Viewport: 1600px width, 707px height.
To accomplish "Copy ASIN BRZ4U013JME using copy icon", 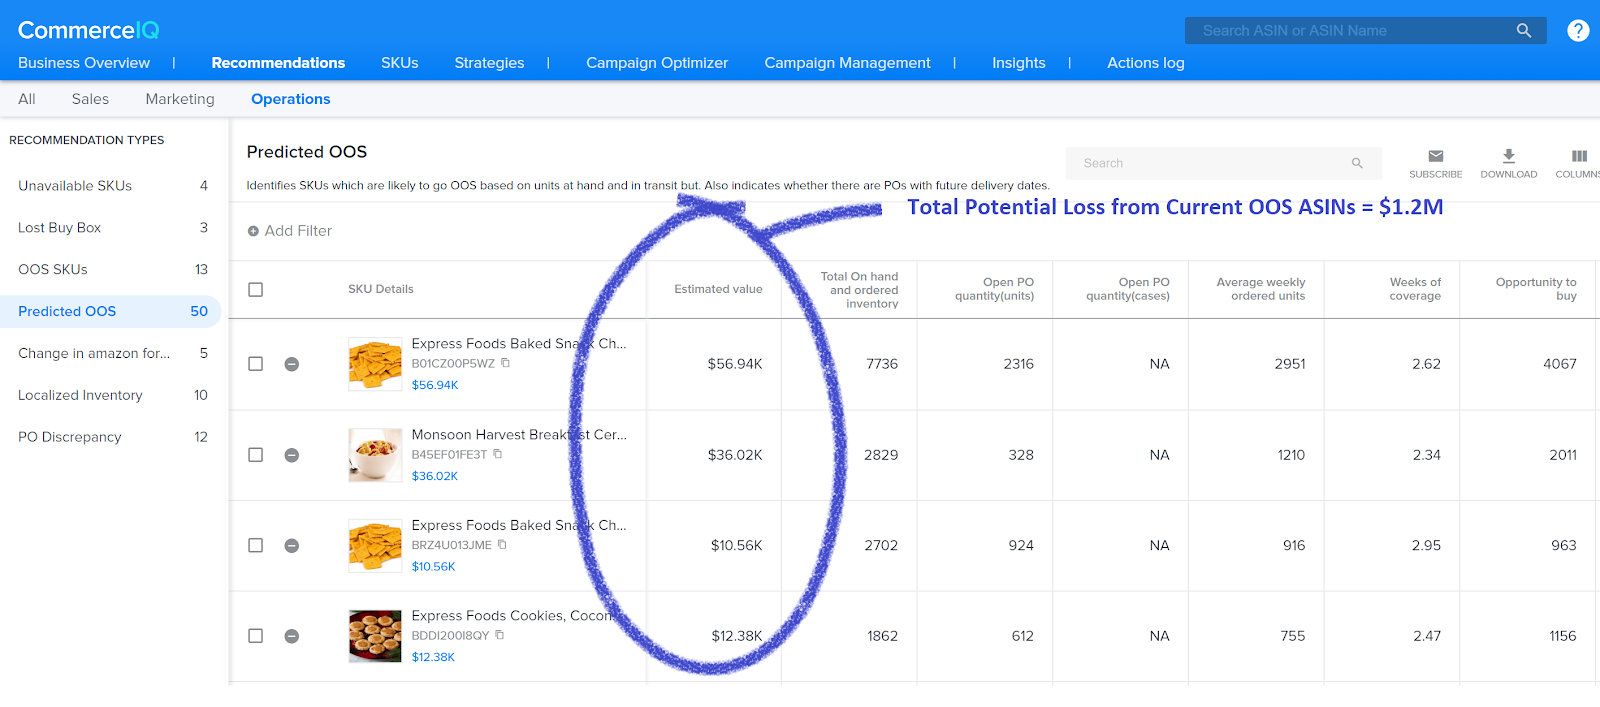I will 502,545.
